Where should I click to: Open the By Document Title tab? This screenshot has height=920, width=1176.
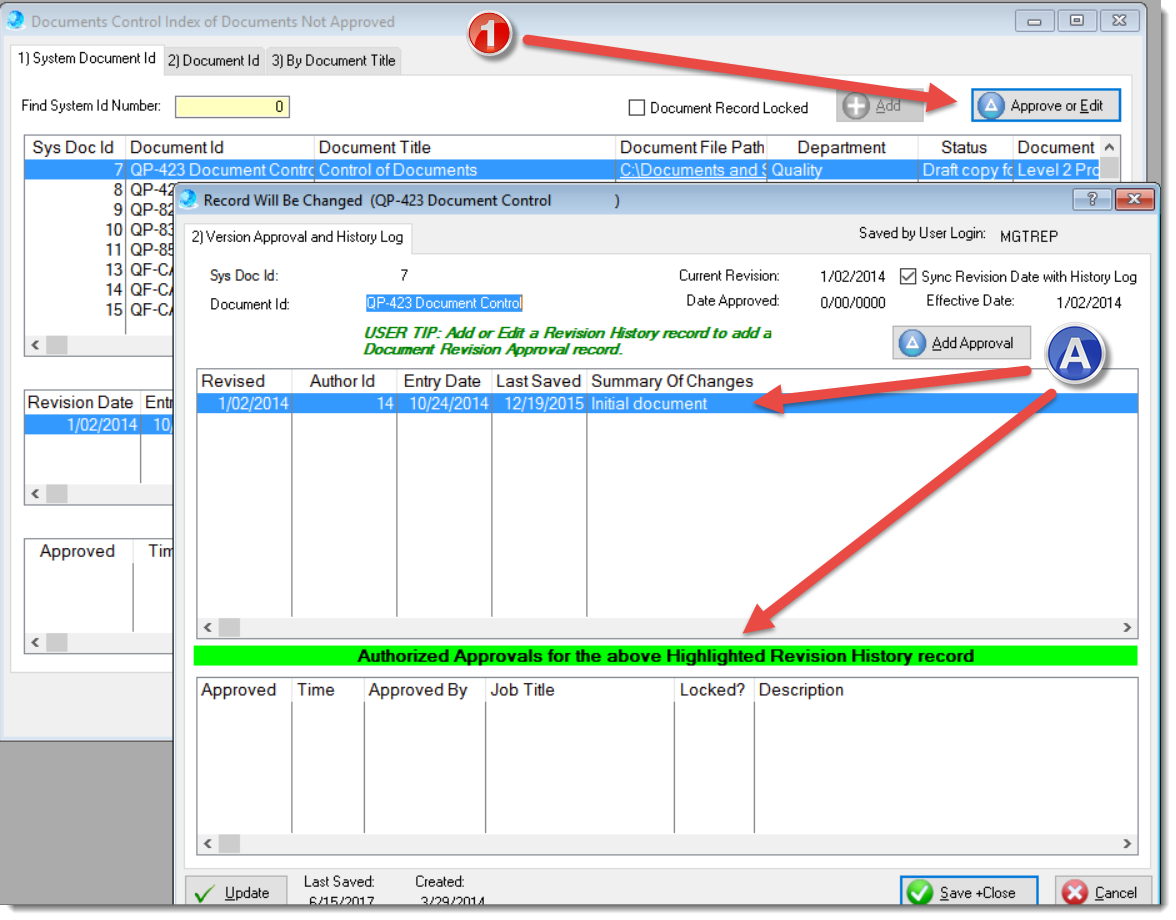(x=334, y=60)
